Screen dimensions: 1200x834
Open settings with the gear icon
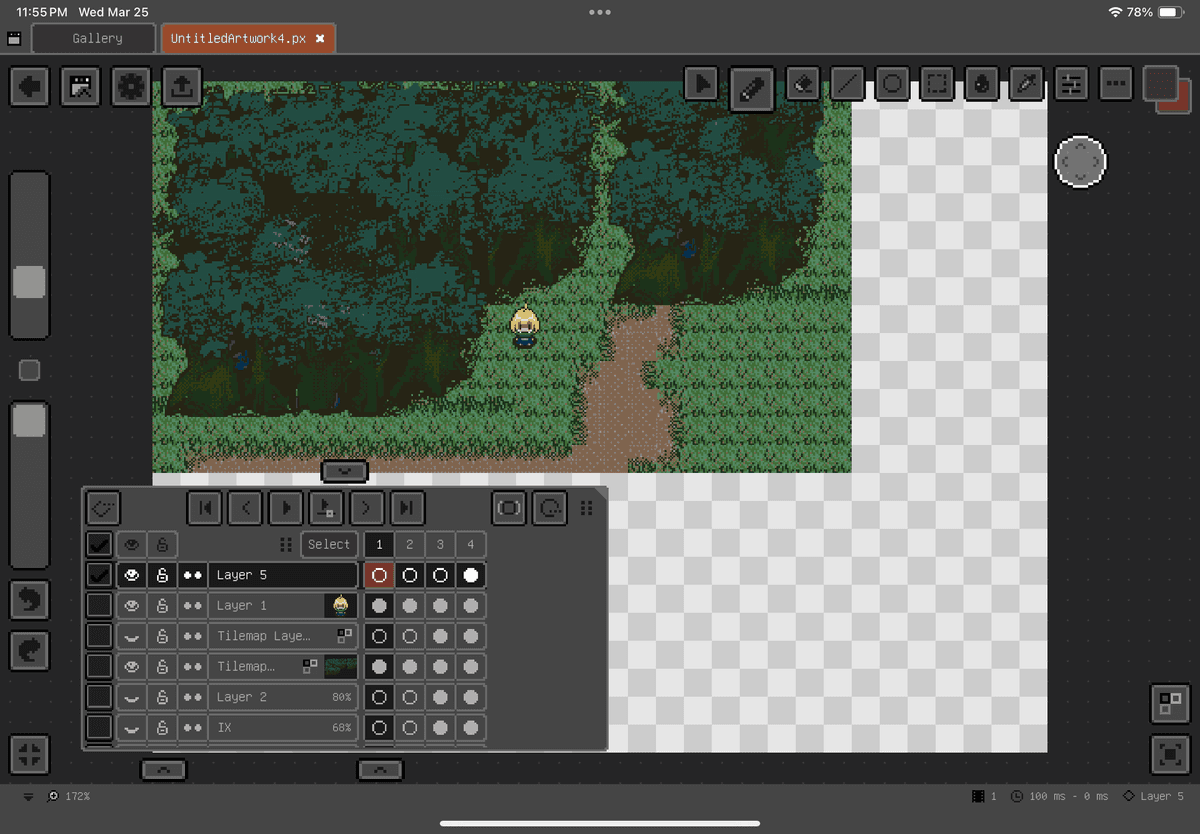point(131,87)
